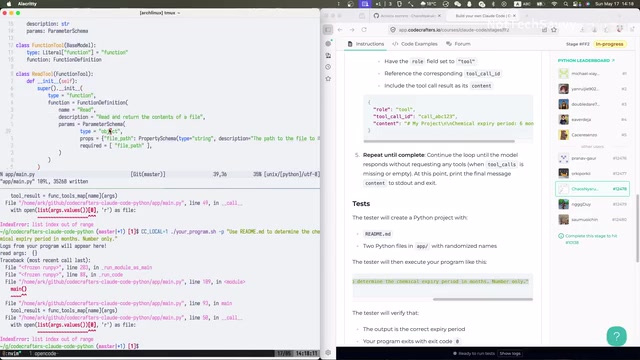
Task: Select leaderboard user saumusichin
Action: 592,220
